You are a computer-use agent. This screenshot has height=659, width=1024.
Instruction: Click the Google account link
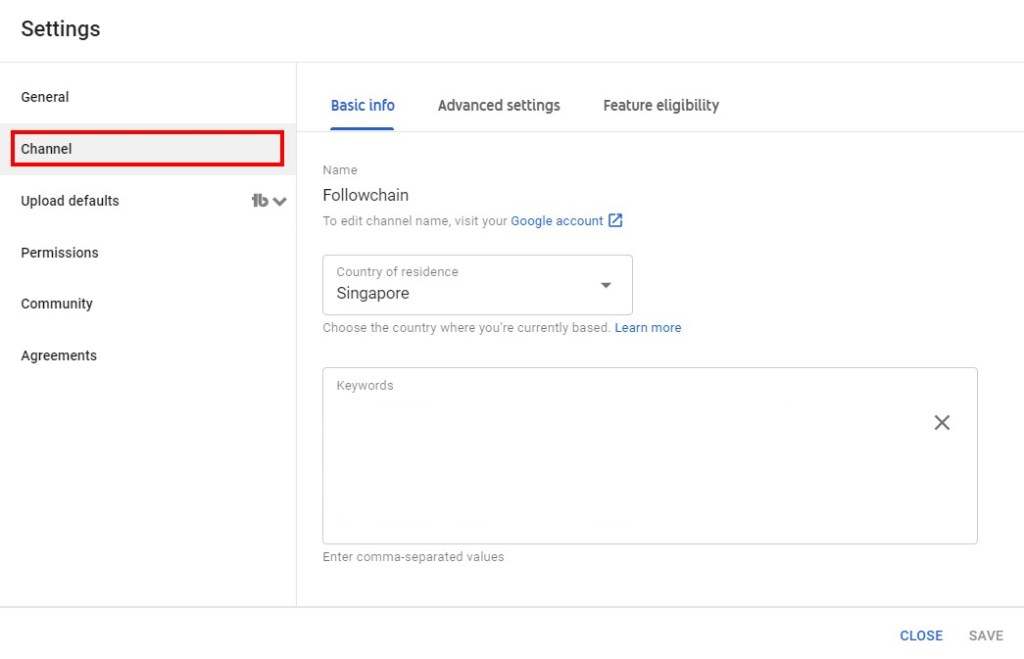pyautogui.click(x=556, y=221)
